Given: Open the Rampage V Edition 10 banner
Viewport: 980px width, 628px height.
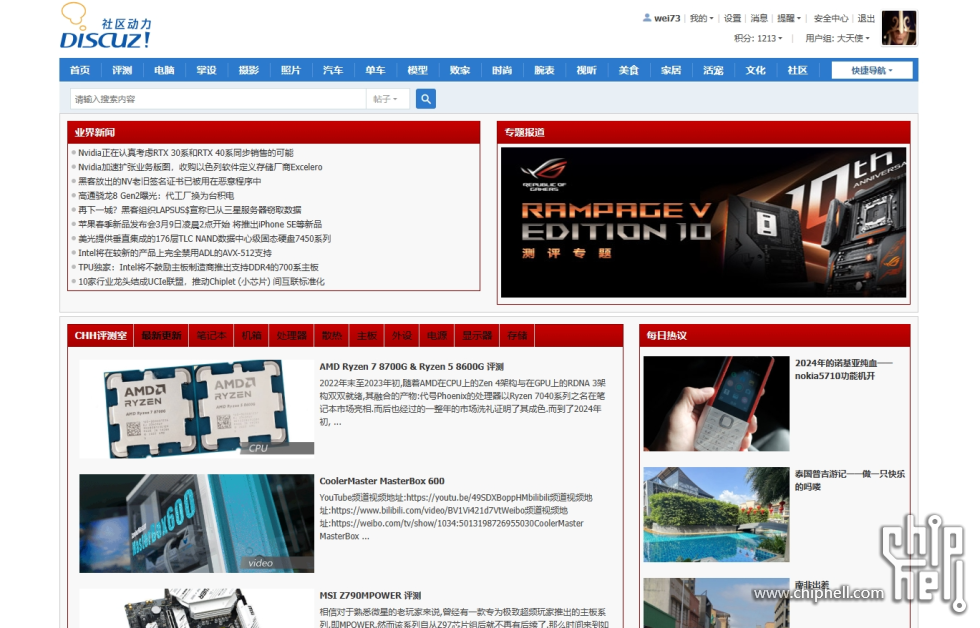Looking at the screenshot, I should [x=703, y=222].
